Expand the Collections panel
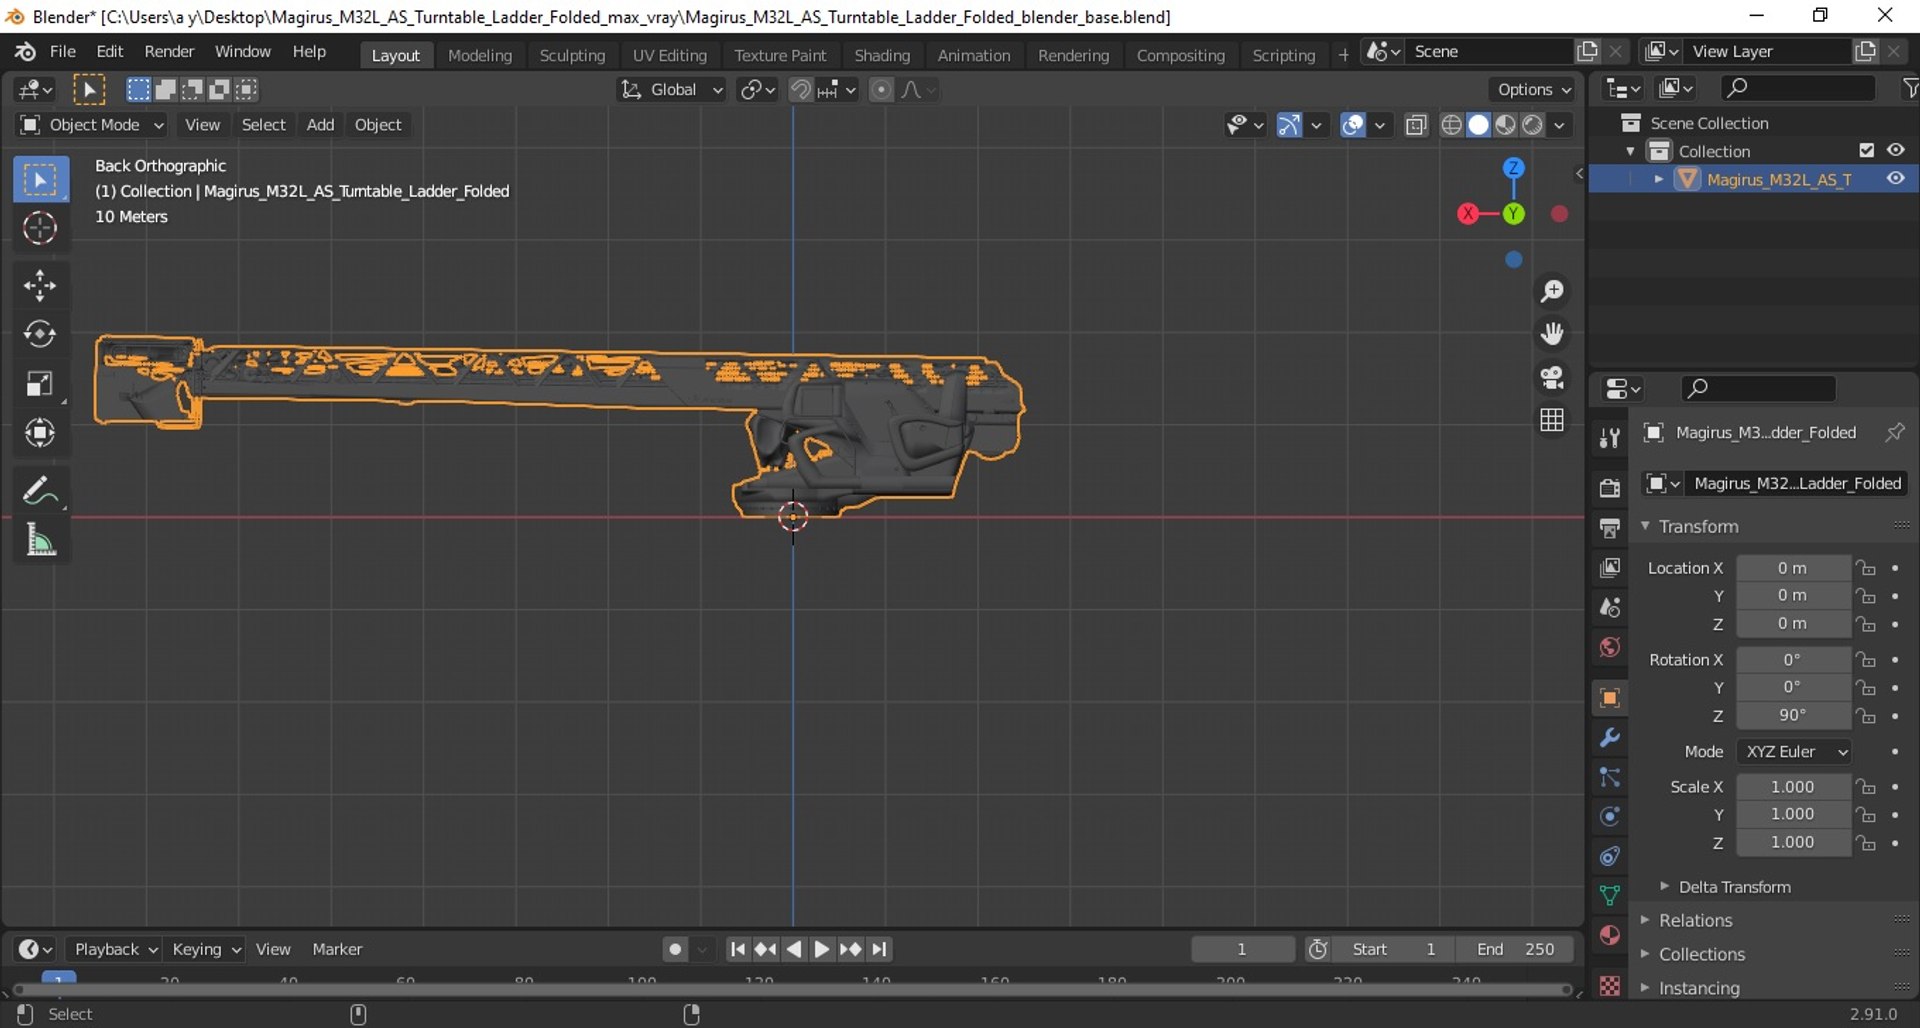 [1701, 954]
